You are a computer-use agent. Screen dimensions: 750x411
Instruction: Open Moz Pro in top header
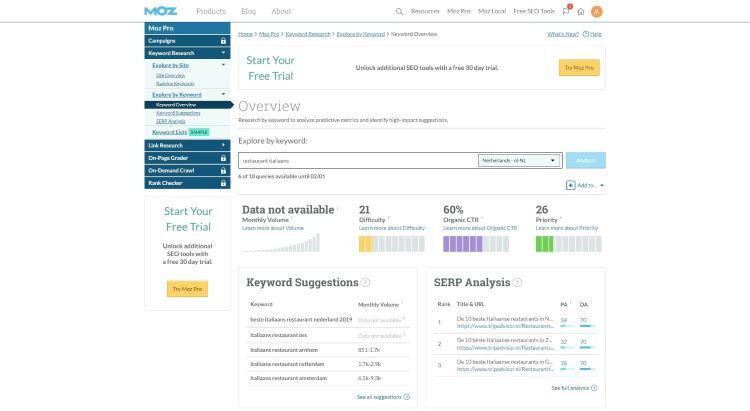459,11
